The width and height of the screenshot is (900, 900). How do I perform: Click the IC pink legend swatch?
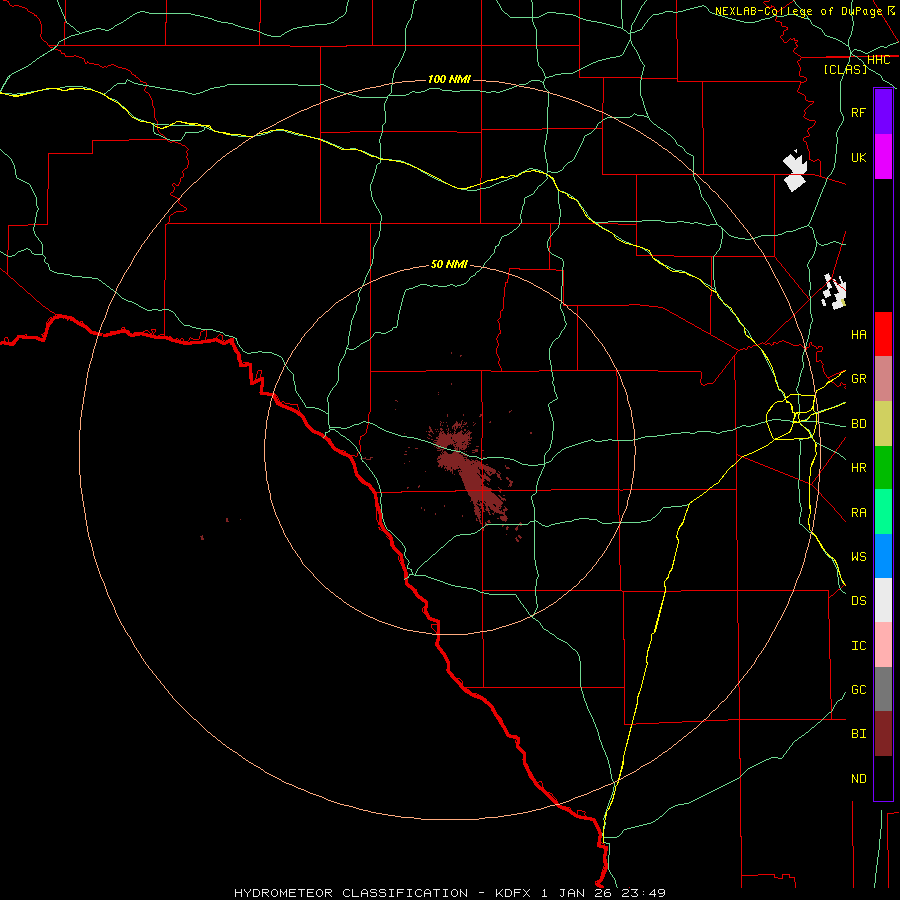click(883, 645)
